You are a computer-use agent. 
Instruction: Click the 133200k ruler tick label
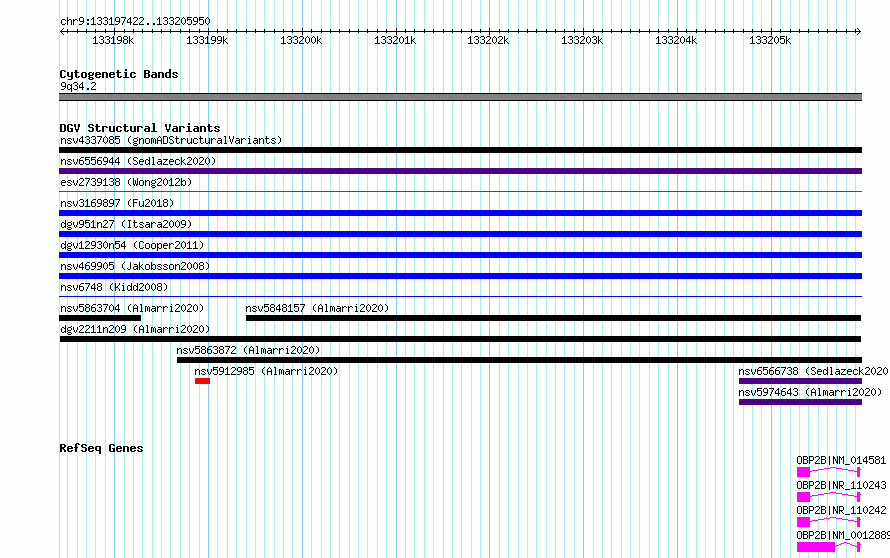coord(301,40)
